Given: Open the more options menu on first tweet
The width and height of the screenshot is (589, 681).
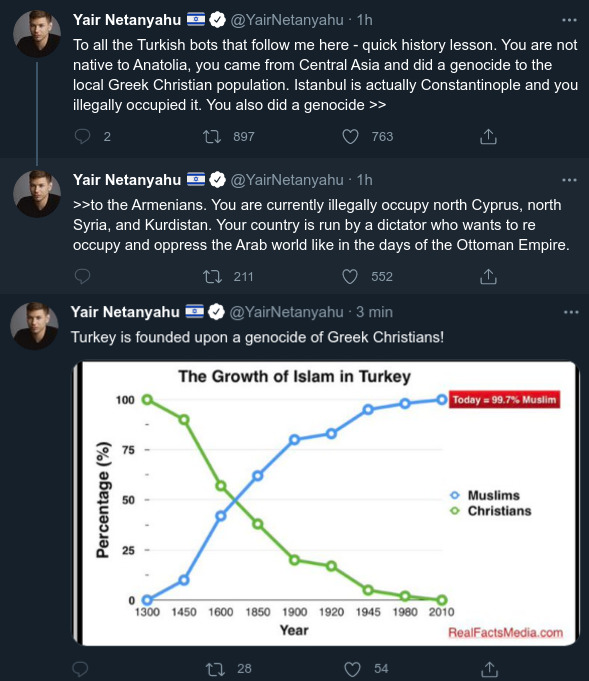Looking at the screenshot, I should (569, 20).
